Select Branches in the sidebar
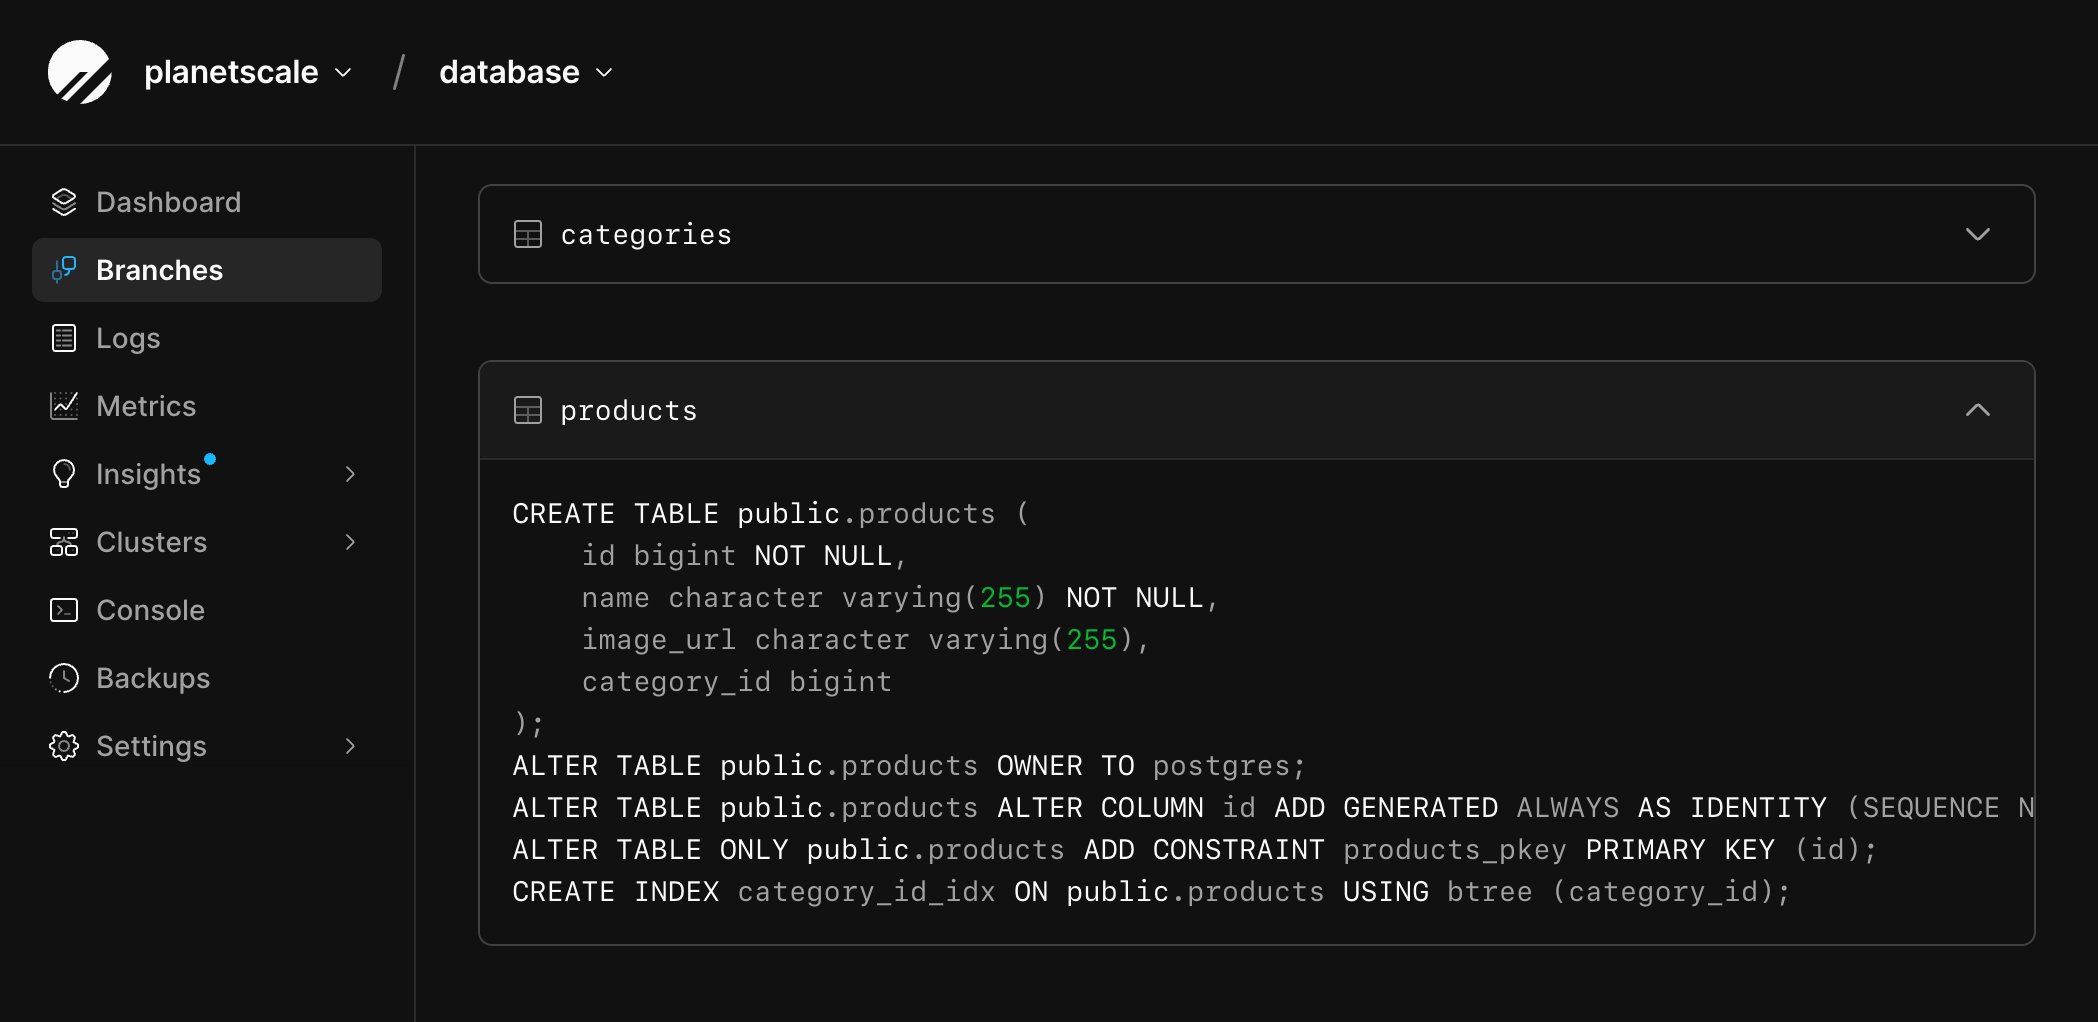Image resolution: width=2098 pixels, height=1022 pixels. point(207,270)
